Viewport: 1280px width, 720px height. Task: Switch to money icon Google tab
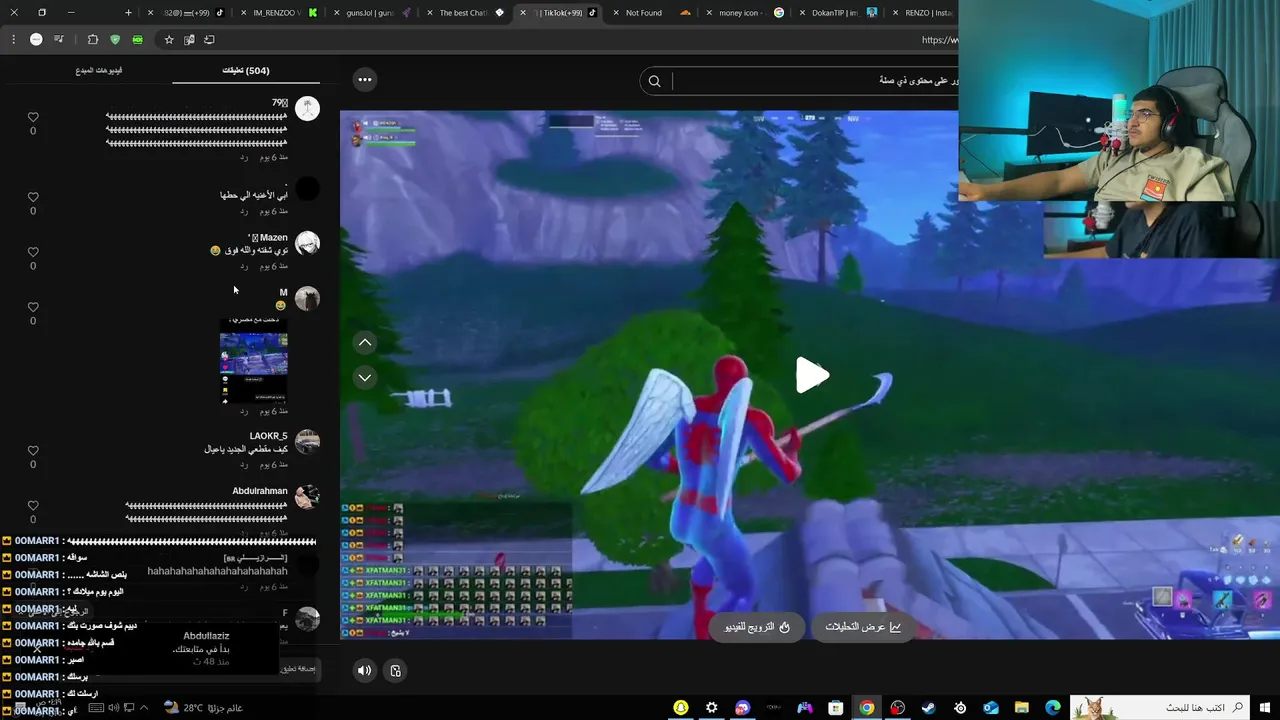[743, 13]
